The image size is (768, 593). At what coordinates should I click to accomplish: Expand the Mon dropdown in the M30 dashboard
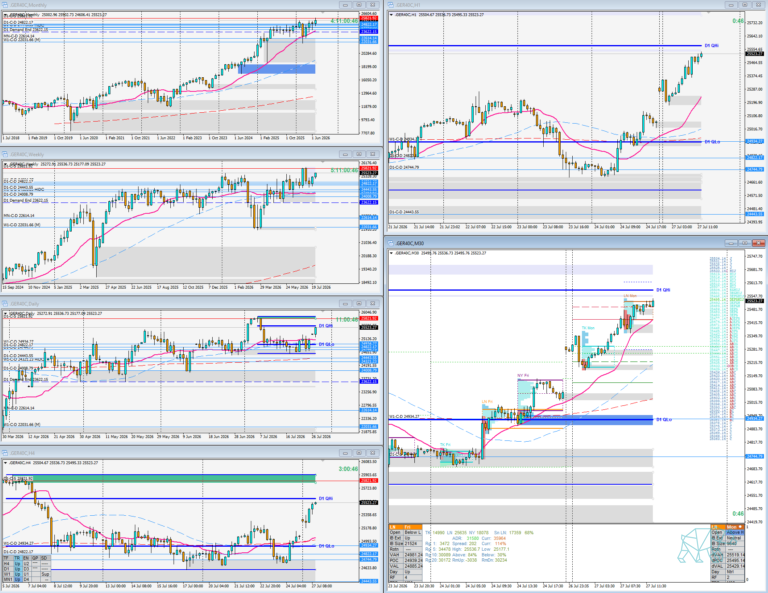[x=740, y=527]
